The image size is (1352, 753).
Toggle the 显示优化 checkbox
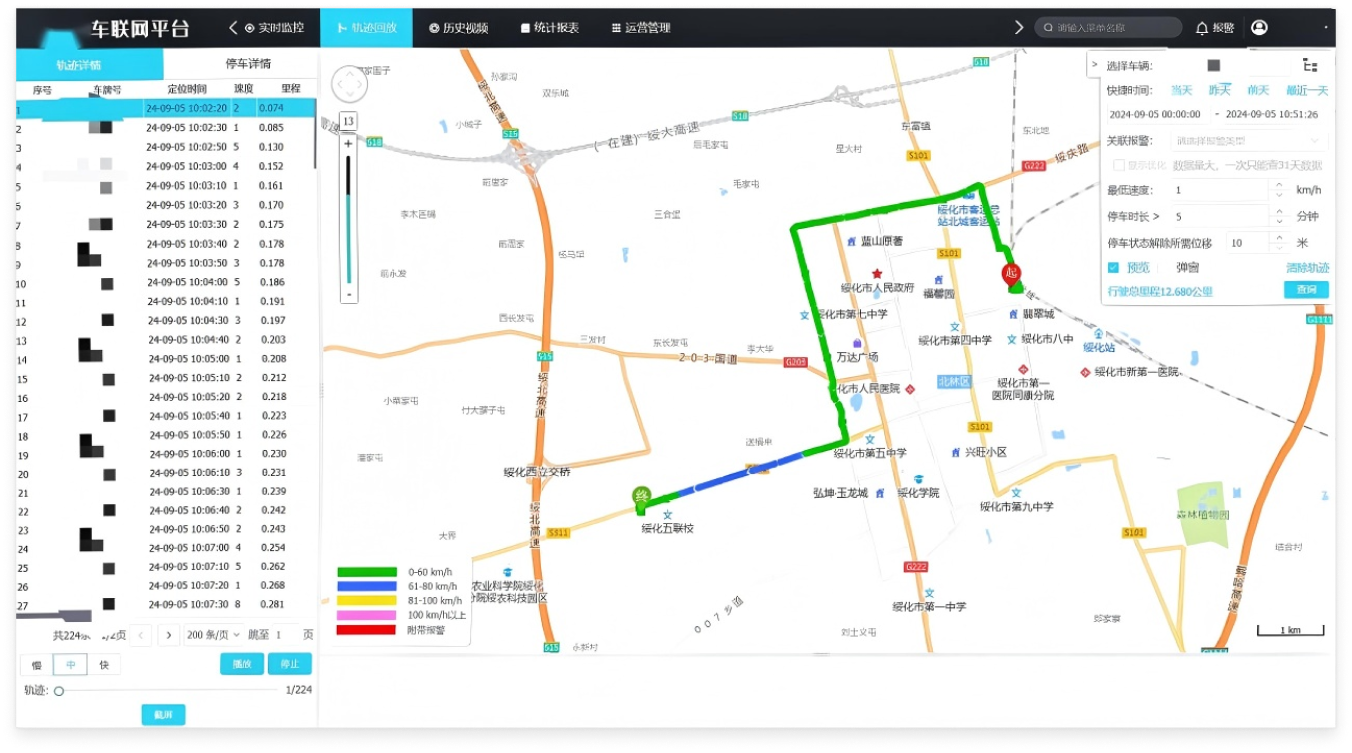pyautogui.click(x=1119, y=165)
